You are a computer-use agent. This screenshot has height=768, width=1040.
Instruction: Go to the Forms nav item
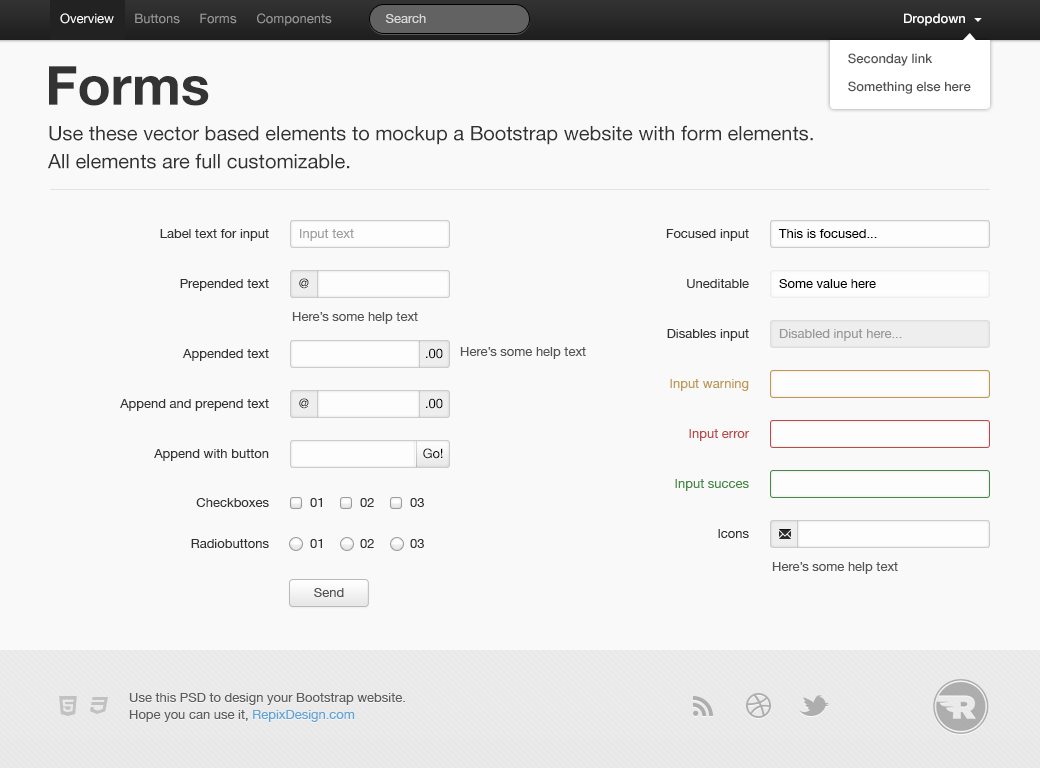coord(218,19)
